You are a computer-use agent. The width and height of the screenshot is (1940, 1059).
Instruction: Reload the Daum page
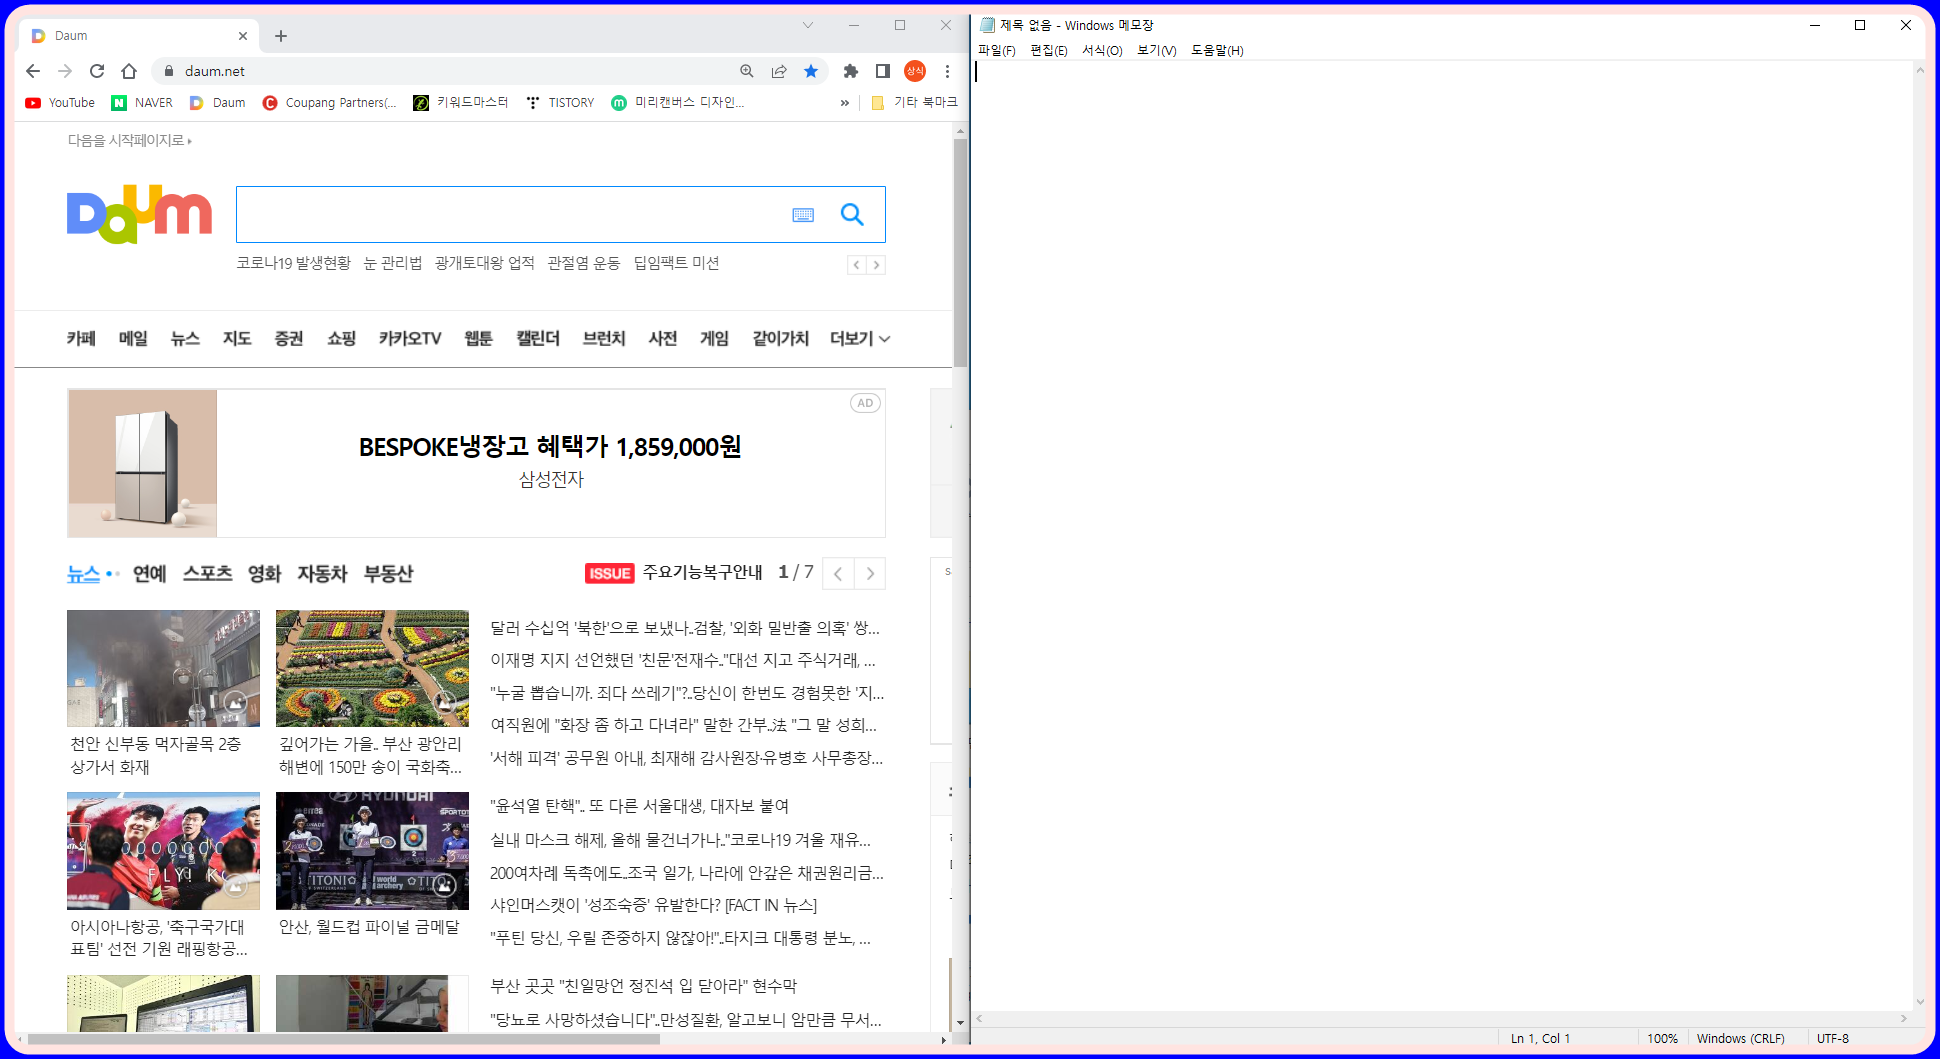tap(97, 71)
